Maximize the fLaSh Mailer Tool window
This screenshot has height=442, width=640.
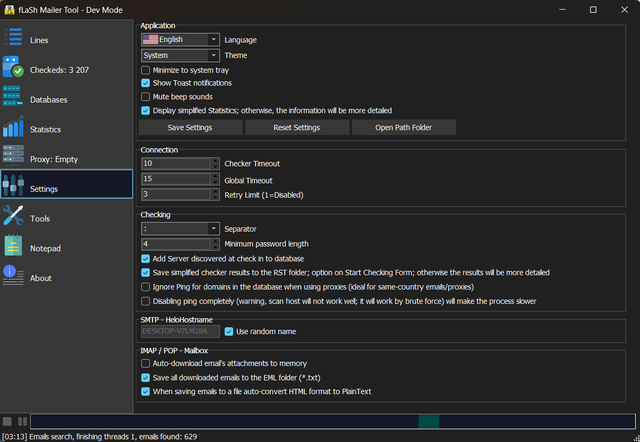coord(593,9)
